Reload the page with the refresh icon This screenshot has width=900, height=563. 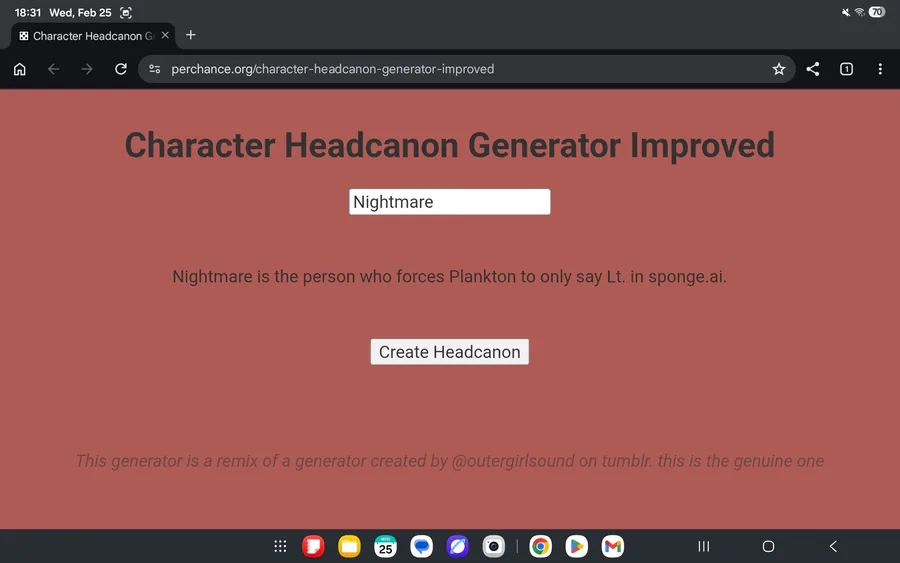(121, 69)
